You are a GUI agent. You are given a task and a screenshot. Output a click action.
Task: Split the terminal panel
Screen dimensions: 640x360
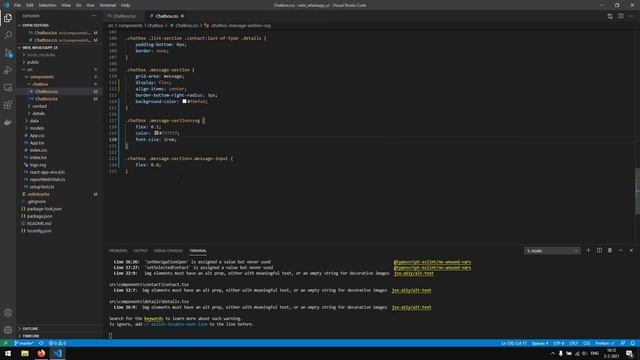(599, 250)
